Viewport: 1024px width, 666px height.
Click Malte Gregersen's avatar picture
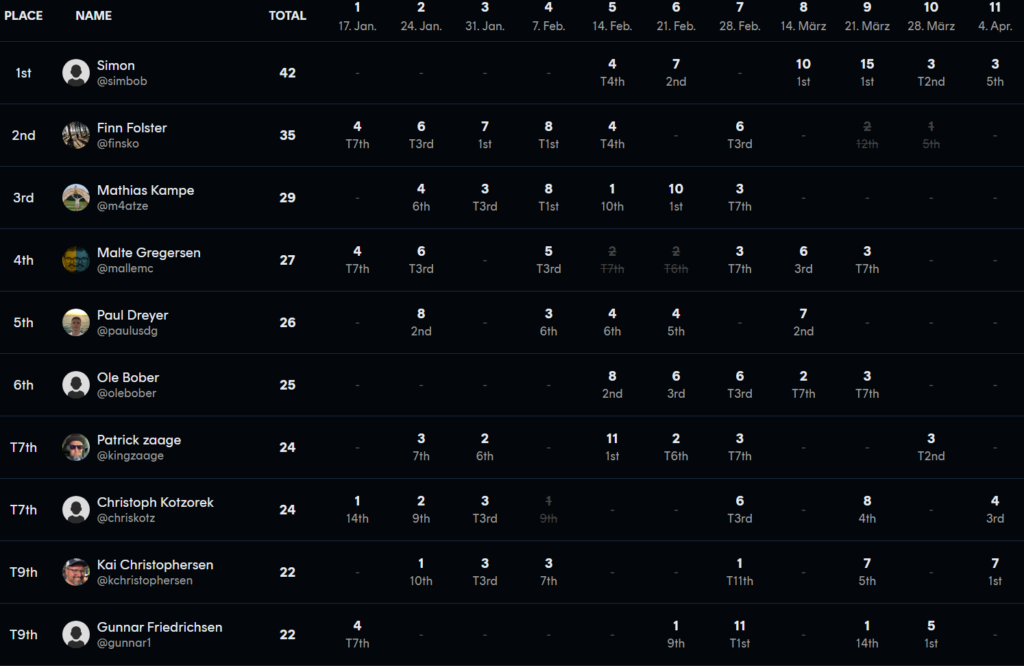(76, 260)
